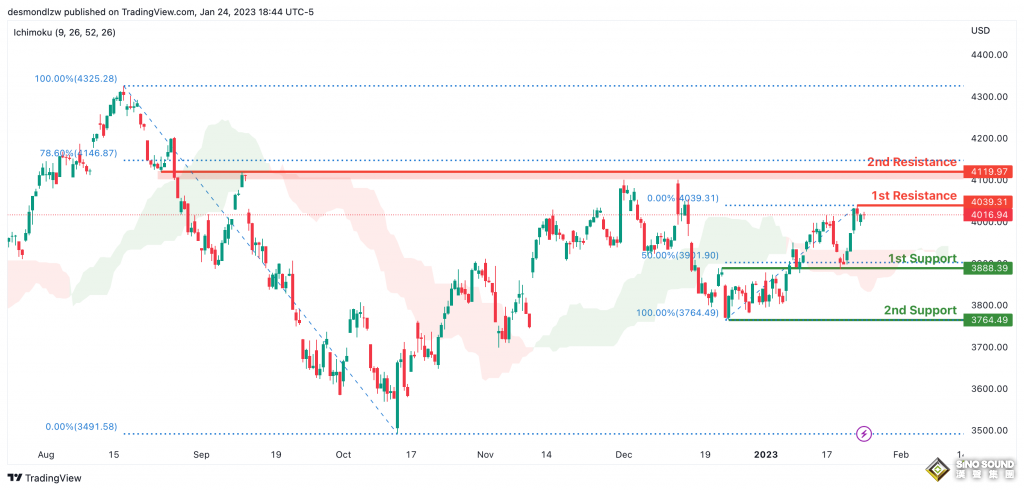This screenshot has width=1024, height=491.
Task: Click the 1st Support label
Action: (x=922, y=258)
